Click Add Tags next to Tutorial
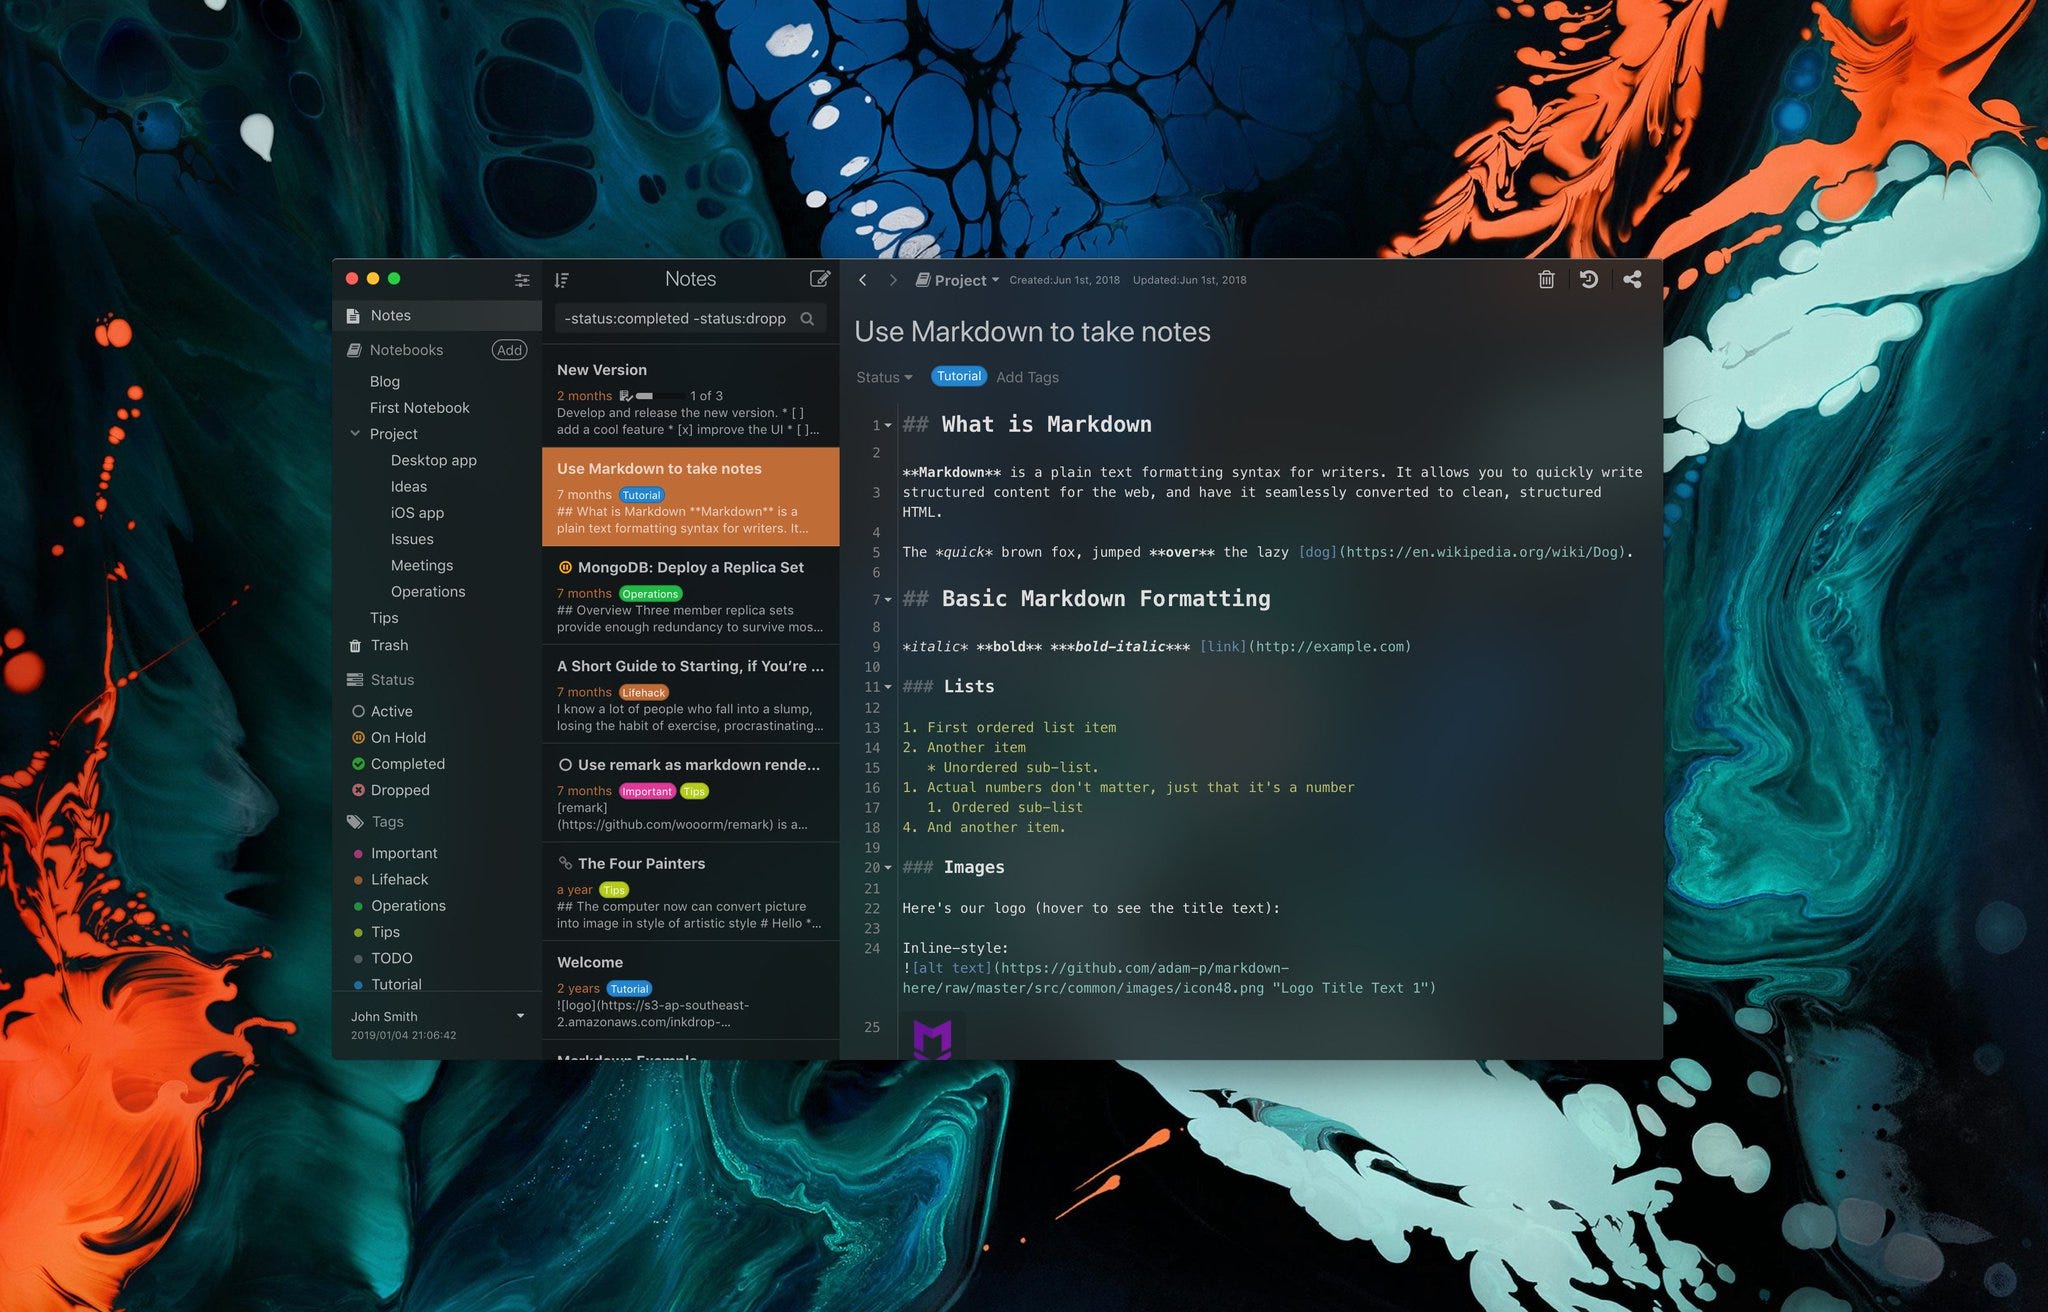2048x1312 pixels. [x=1027, y=377]
